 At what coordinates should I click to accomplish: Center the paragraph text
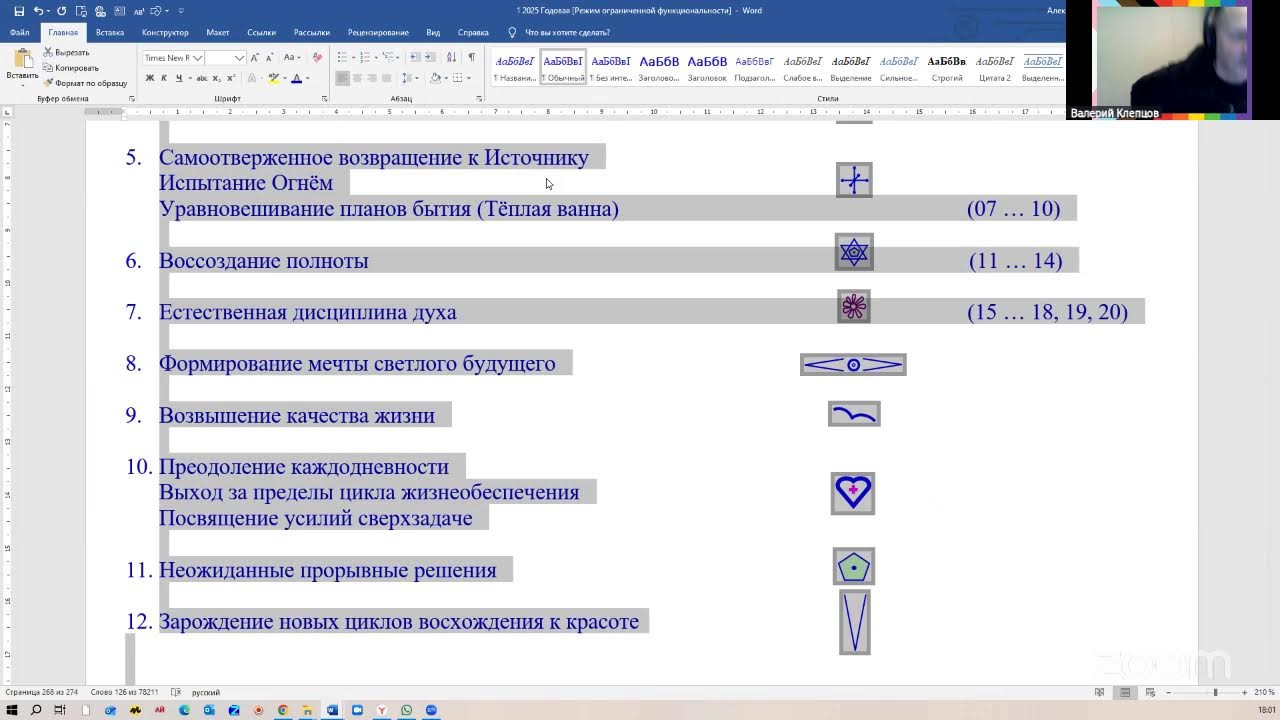coord(357,78)
